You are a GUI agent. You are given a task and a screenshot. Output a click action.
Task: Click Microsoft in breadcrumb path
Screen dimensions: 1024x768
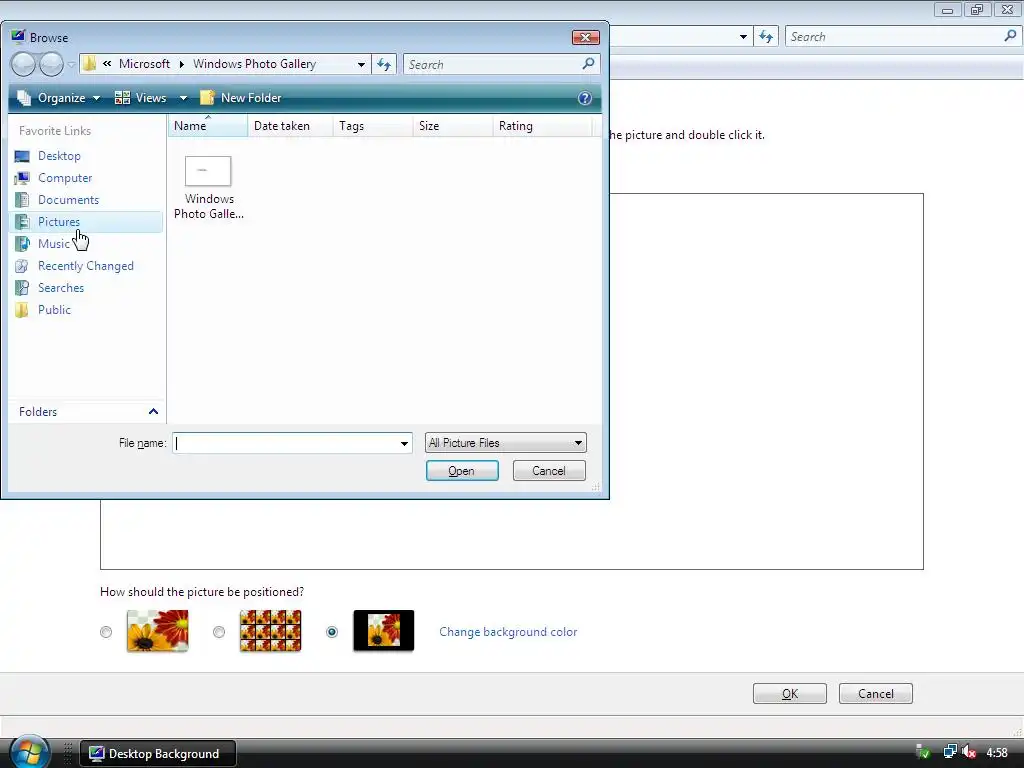tap(144, 64)
